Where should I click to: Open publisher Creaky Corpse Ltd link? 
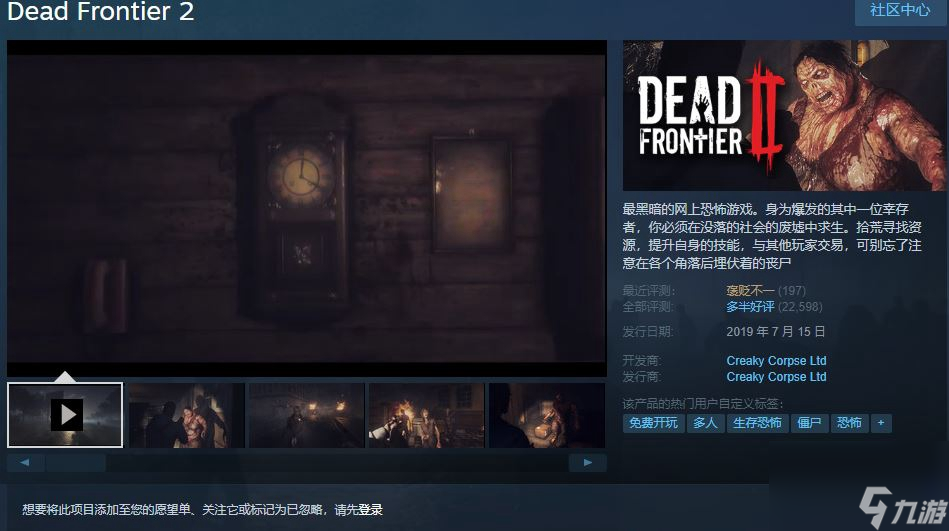tap(776, 377)
